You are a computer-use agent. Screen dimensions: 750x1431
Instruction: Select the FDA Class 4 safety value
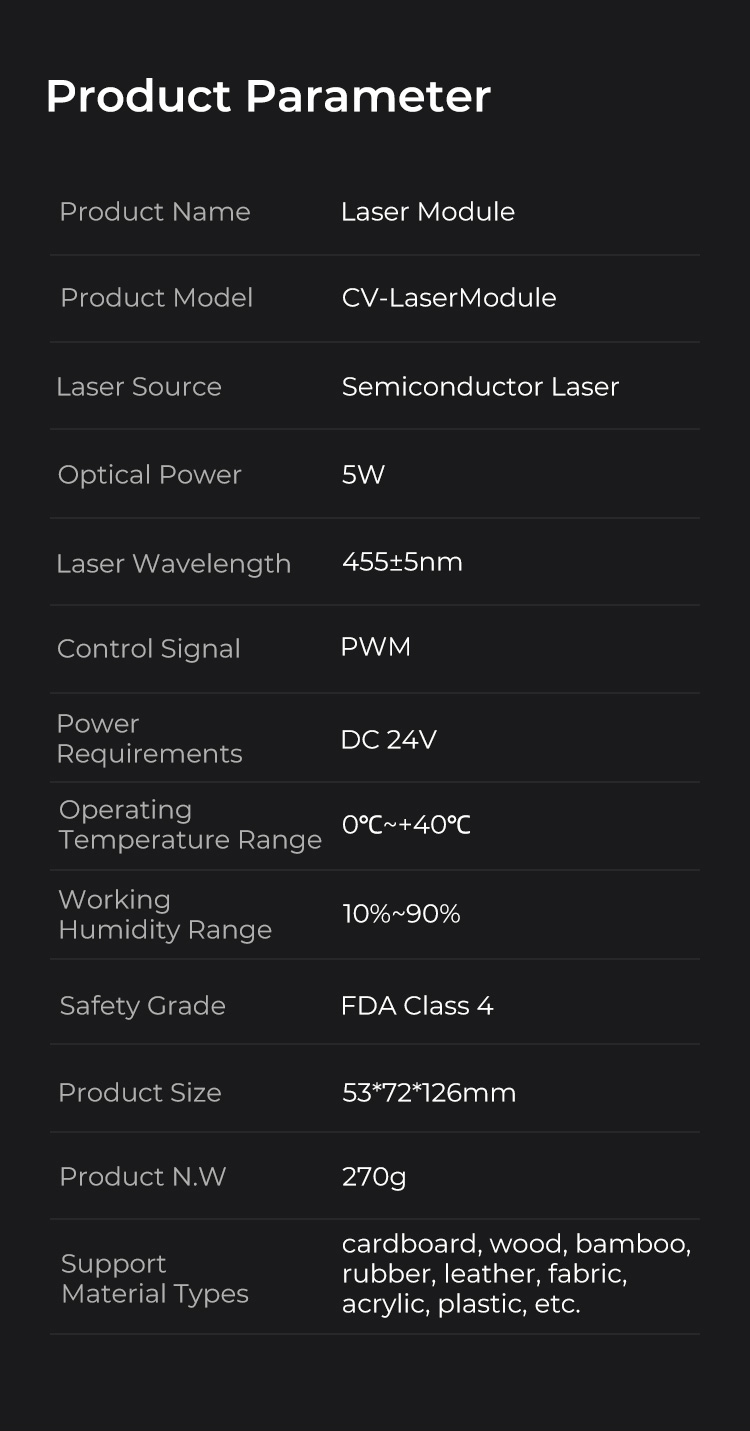pyautogui.click(x=416, y=1006)
